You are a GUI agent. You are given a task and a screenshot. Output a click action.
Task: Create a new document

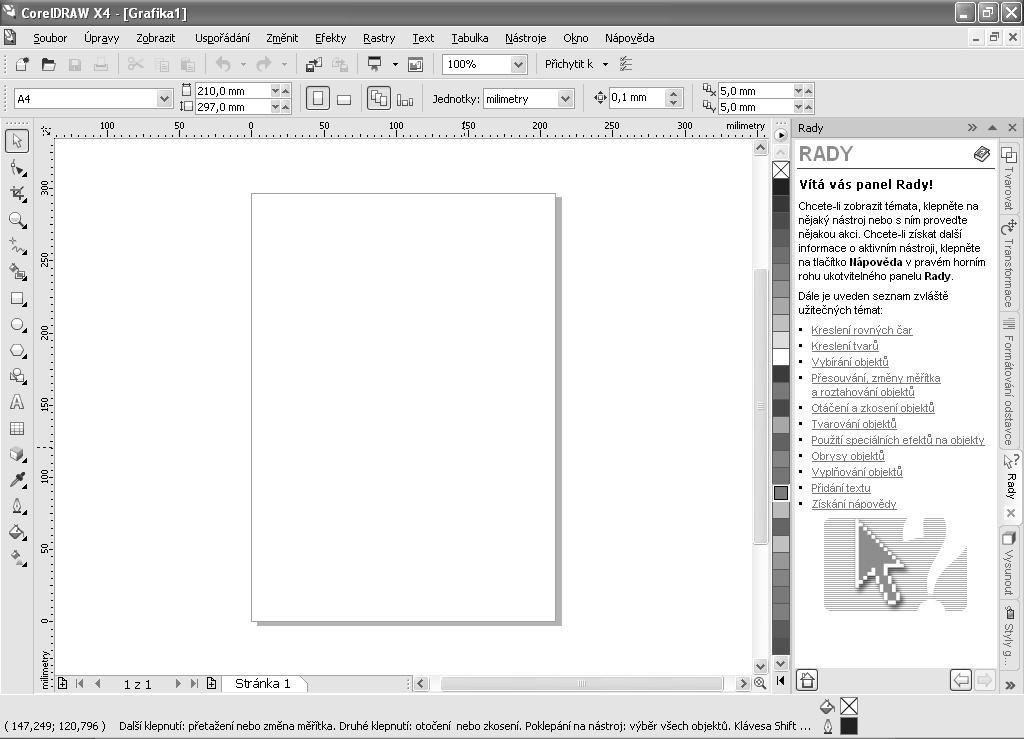click(x=22, y=64)
